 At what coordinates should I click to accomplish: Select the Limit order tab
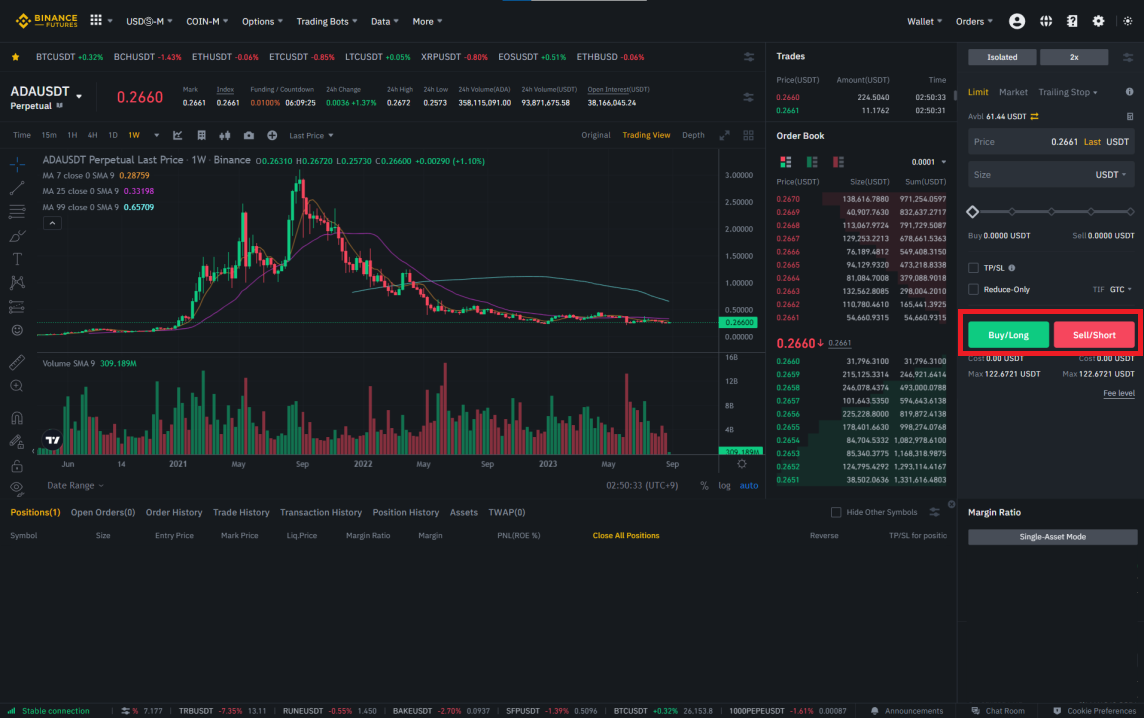[978, 92]
